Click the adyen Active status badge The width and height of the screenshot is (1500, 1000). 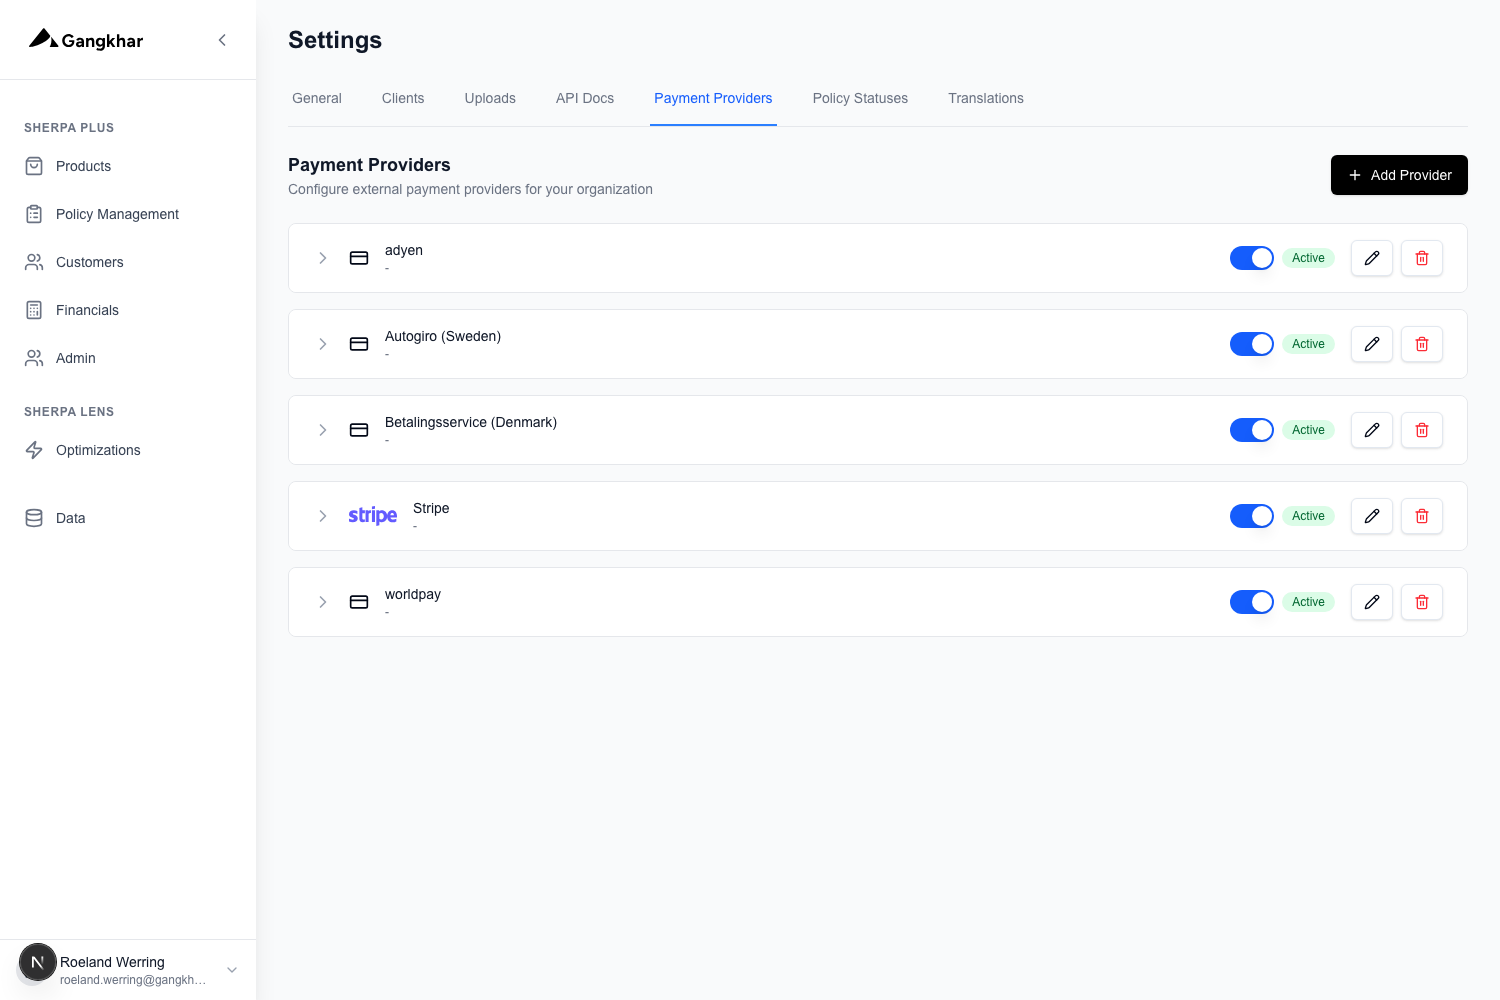pyautogui.click(x=1308, y=258)
